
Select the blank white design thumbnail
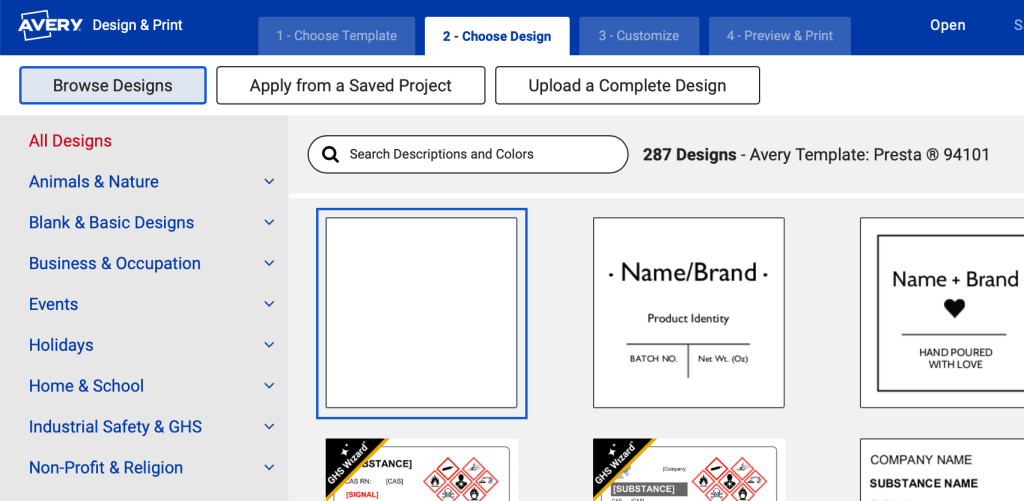(x=421, y=313)
